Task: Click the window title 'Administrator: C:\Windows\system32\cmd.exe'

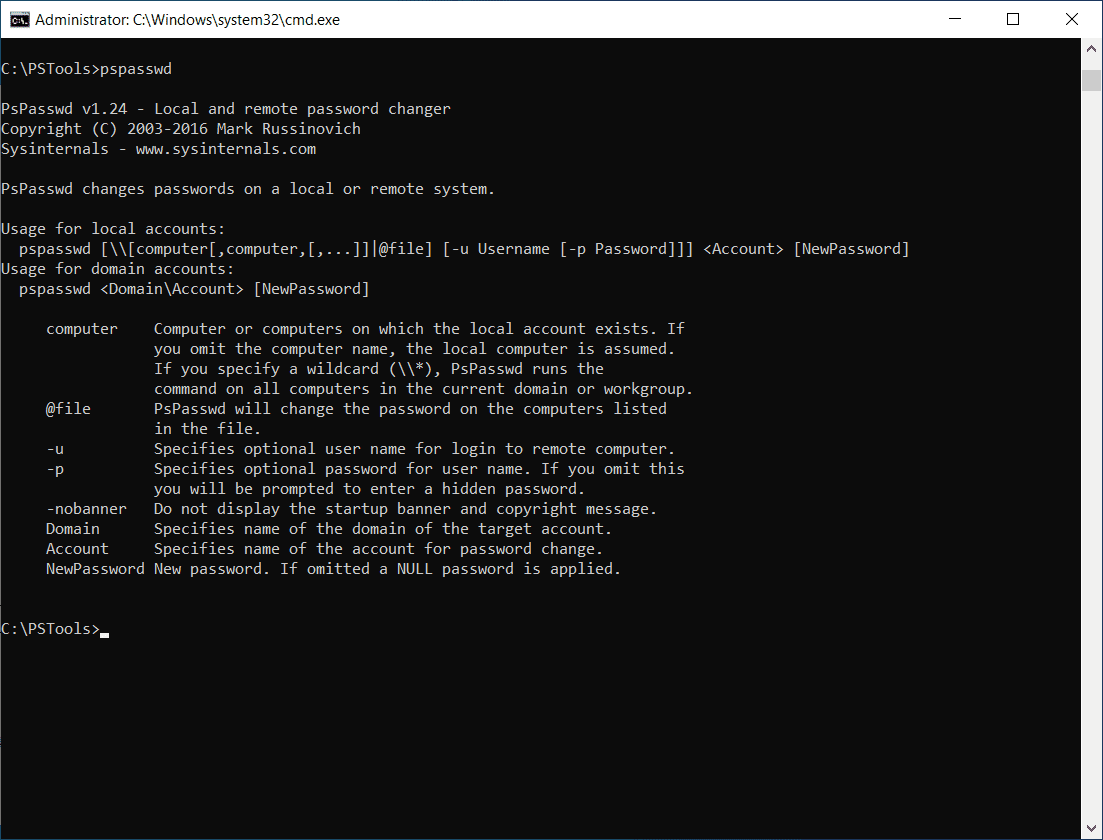Action: click(187, 20)
